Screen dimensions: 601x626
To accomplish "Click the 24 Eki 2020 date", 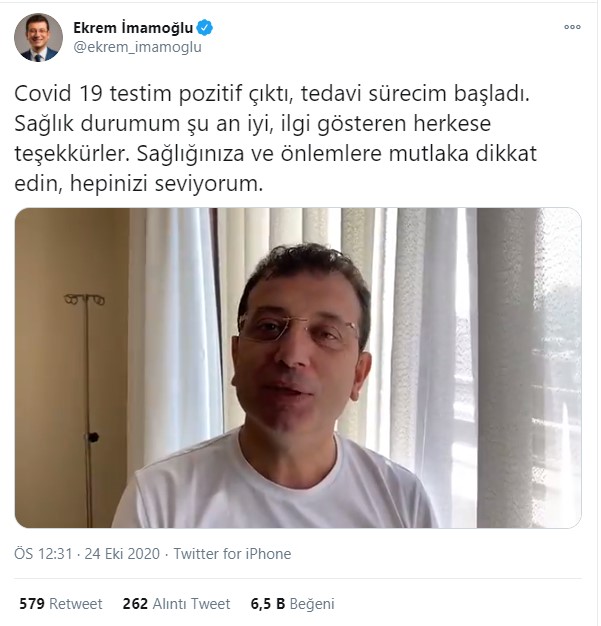I will [122, 554].
